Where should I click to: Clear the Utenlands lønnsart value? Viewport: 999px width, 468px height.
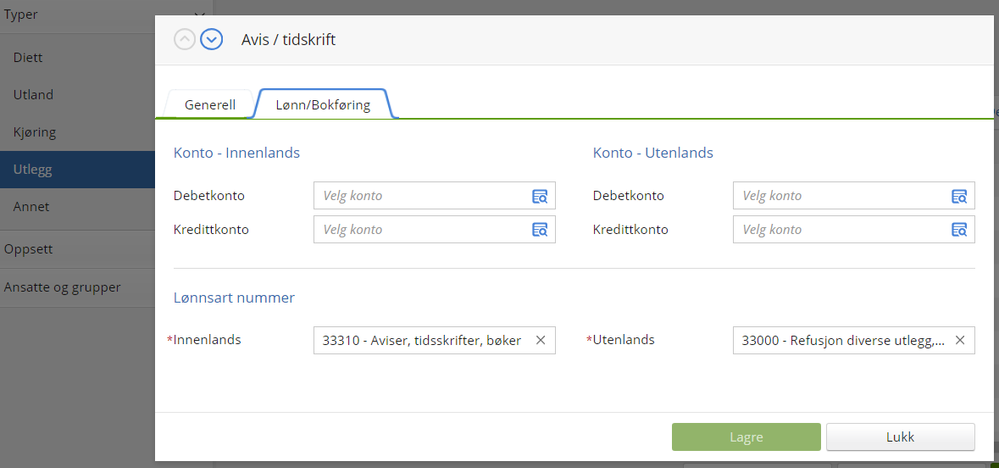pyautogui.click(x=960, y=340)
